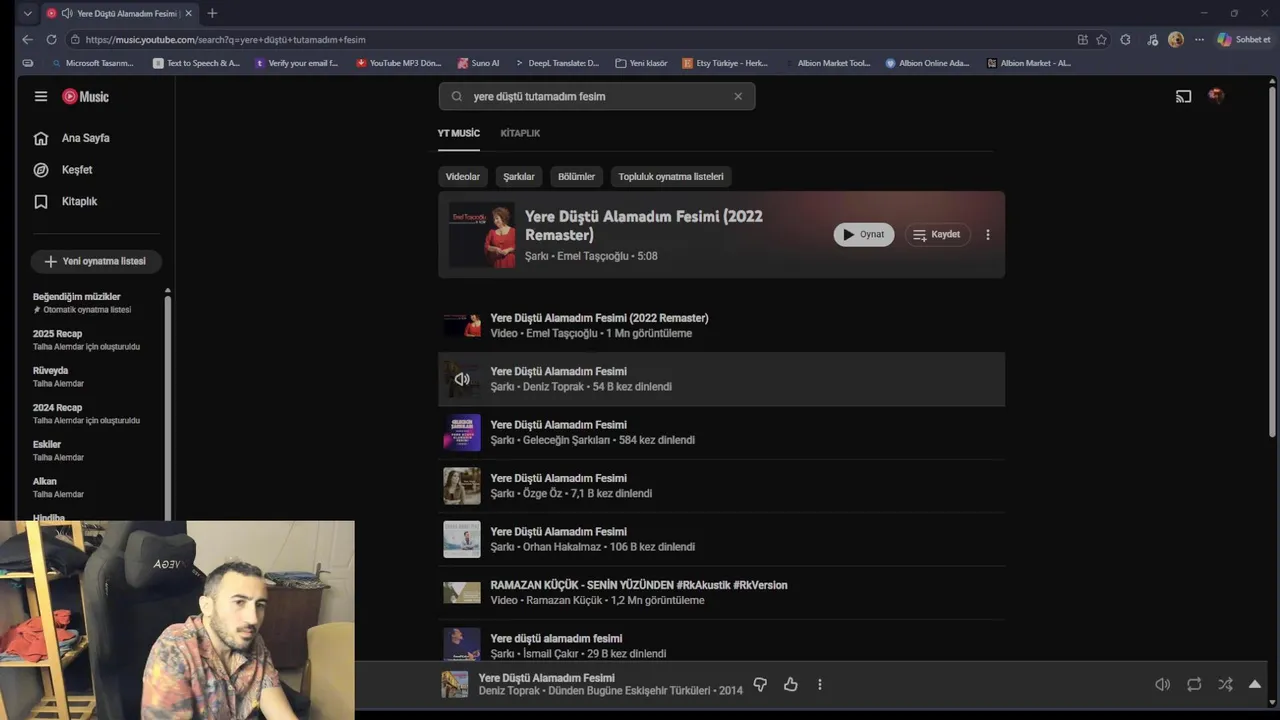The image size is (1280, 720).
Task: Play the top result with Oynat
Action: coord(864,235)
